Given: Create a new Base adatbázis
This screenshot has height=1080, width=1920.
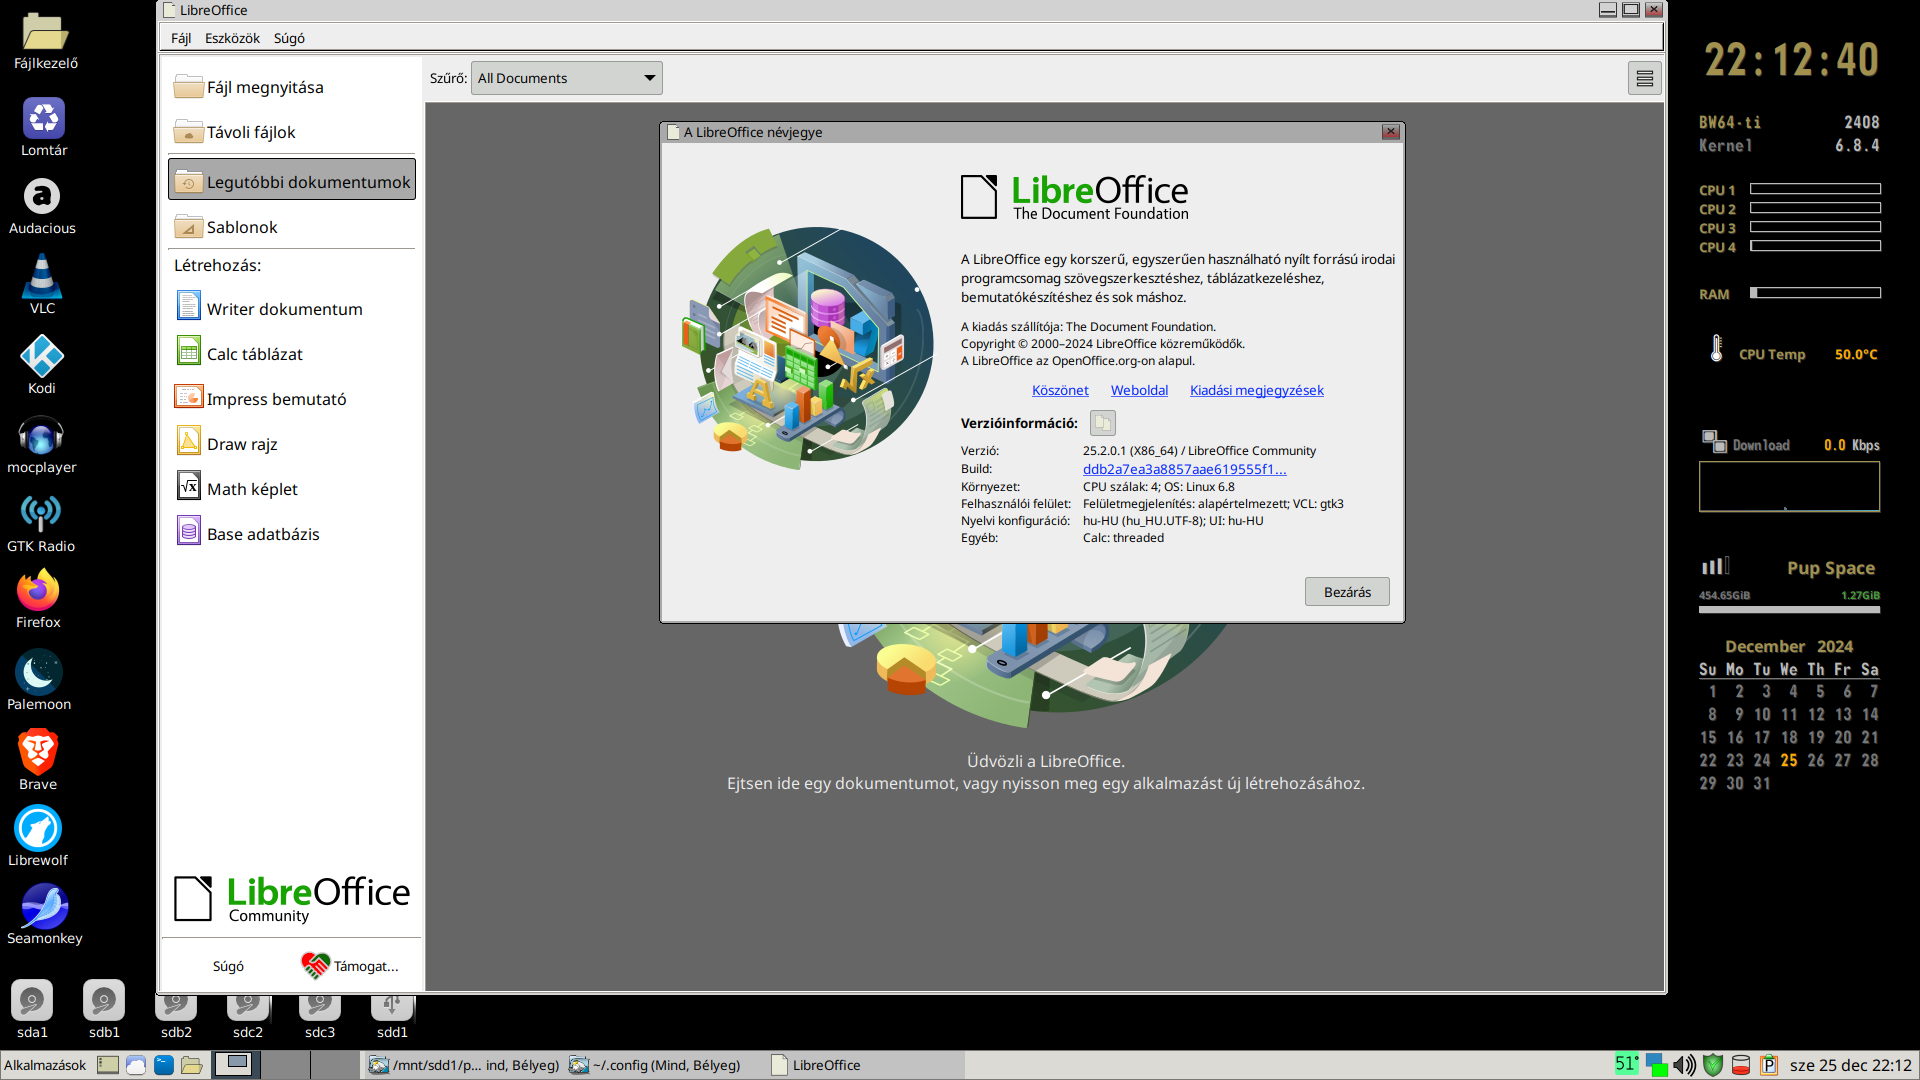Looking at the screenshot, I should click(291, 534).
